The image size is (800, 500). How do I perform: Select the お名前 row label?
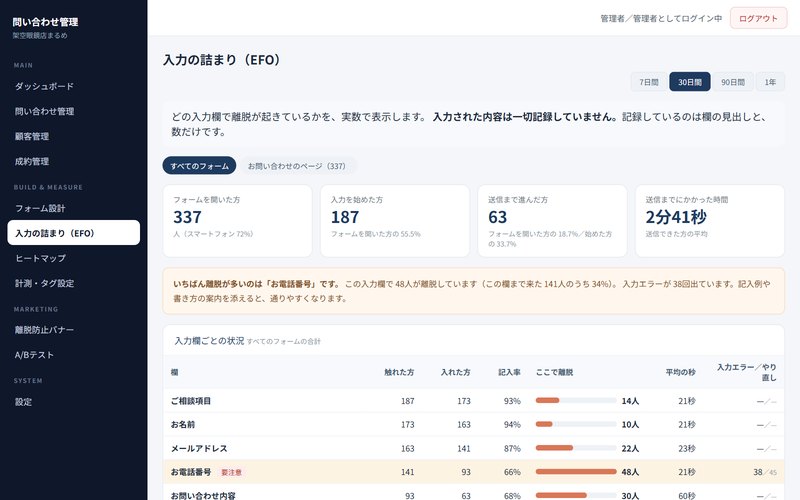(183, 424)
